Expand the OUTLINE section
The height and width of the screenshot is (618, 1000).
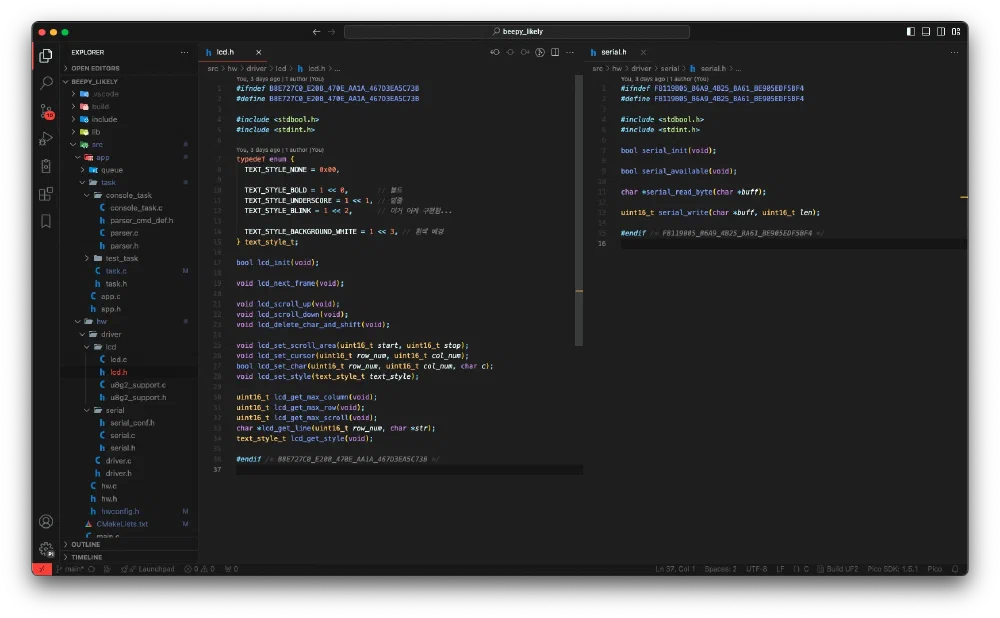(86, 544)
